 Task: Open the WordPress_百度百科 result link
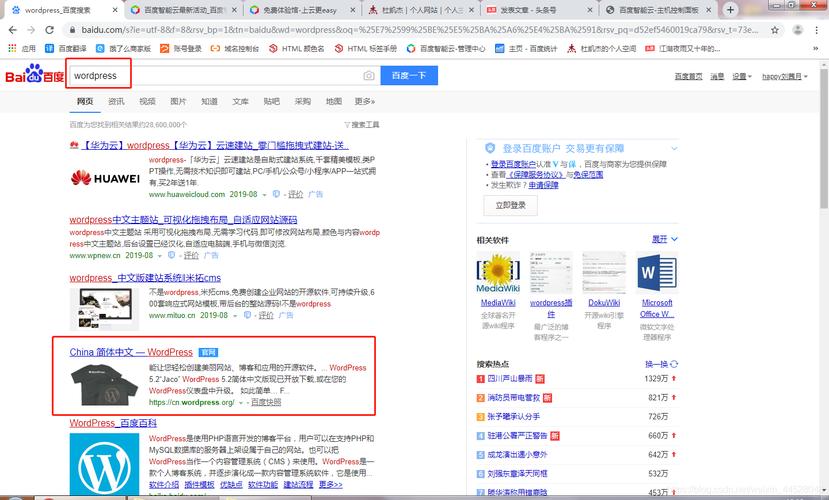click(x=113, y=423)
